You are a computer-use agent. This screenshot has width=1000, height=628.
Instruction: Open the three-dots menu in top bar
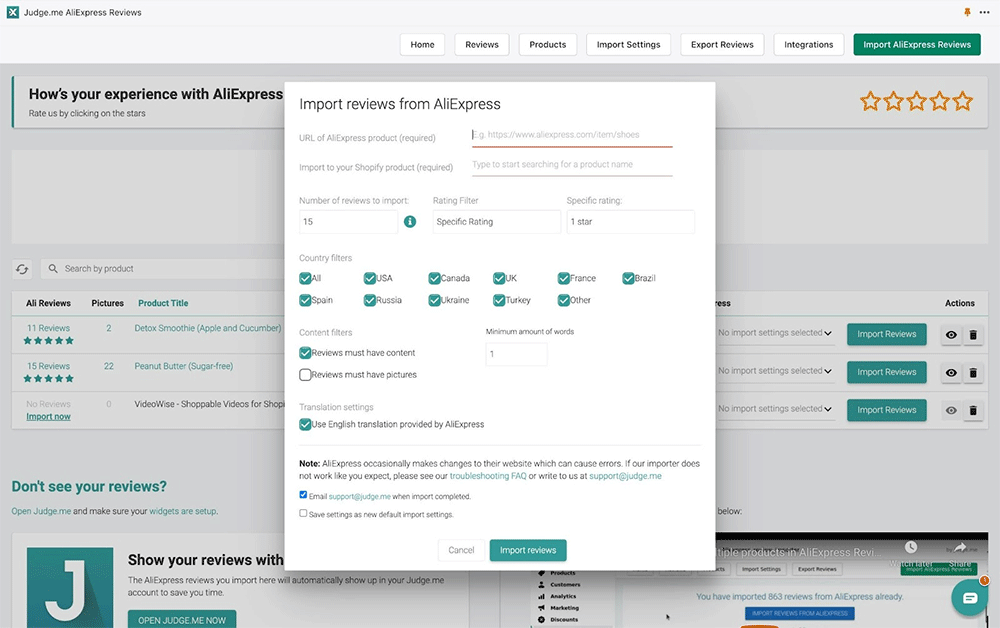click(x=984, y=13)
